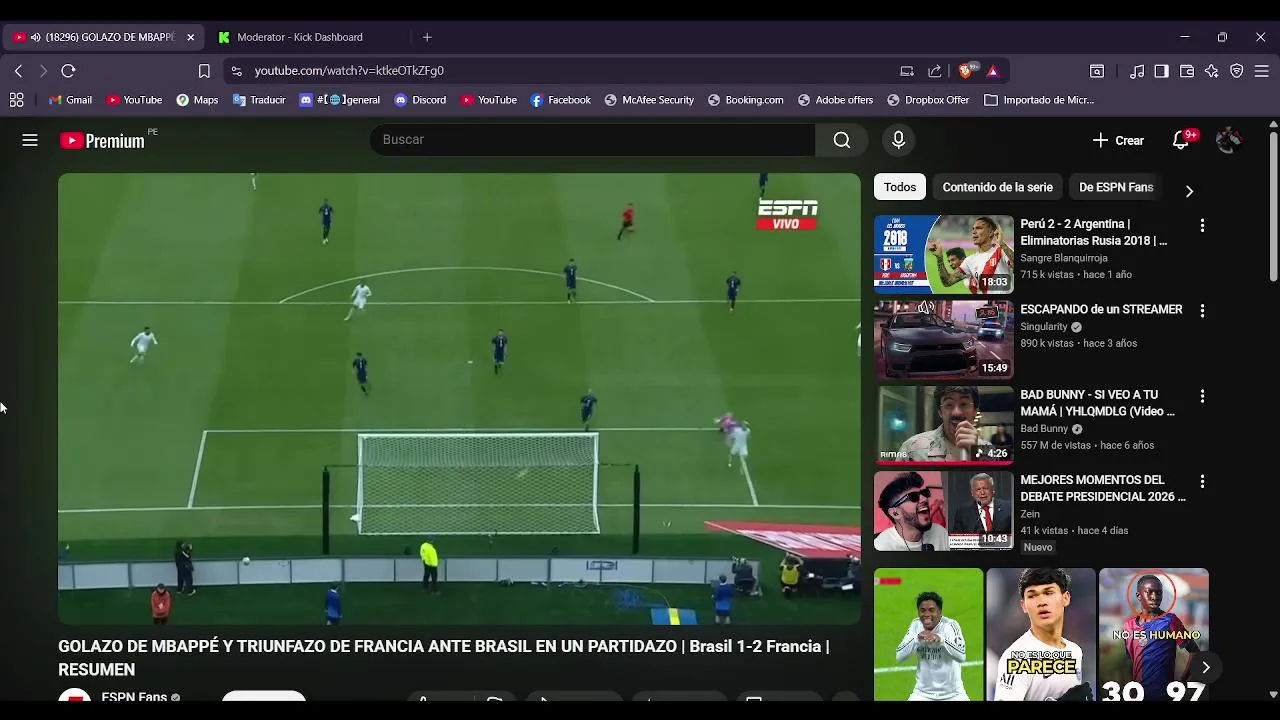Select the Contenido de la serie chip
The image size is (1280, 720).
click(x=997, y=187)
